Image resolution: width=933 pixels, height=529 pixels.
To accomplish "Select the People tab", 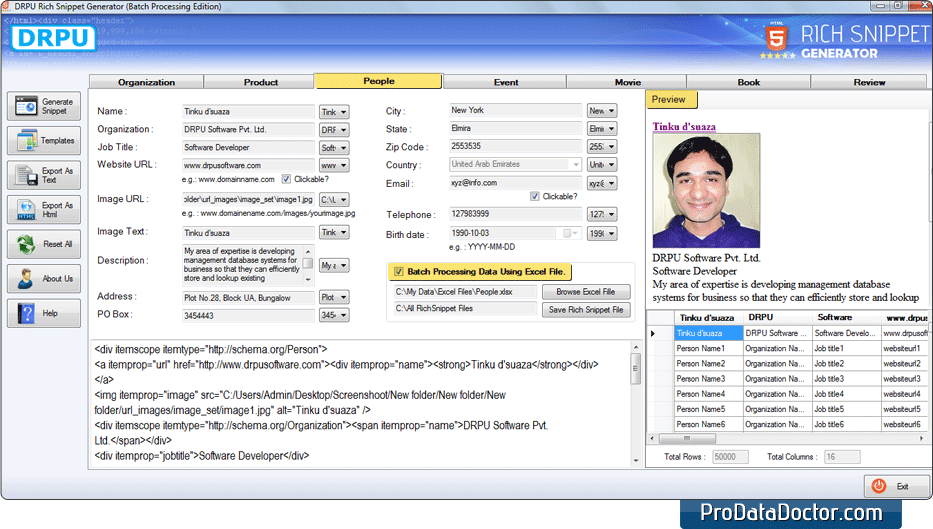I will [x=378, y=81].
